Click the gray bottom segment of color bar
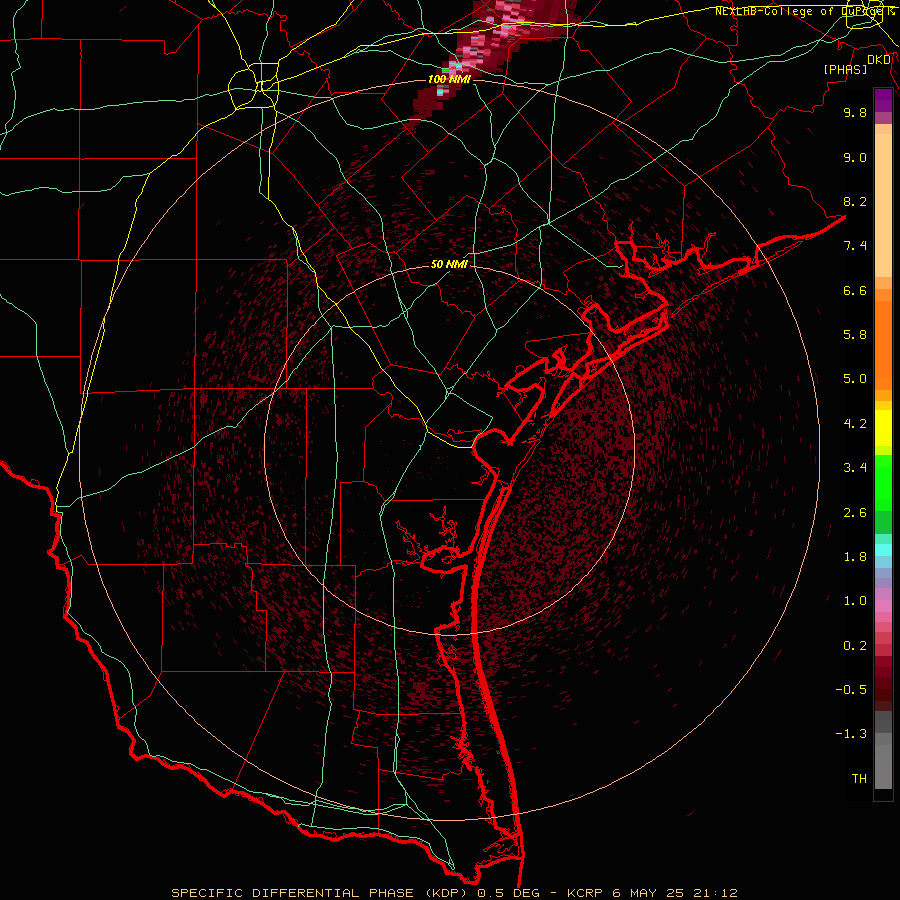Image resolution: width=900 pixels, height=900 pixels. coord(883,763)
